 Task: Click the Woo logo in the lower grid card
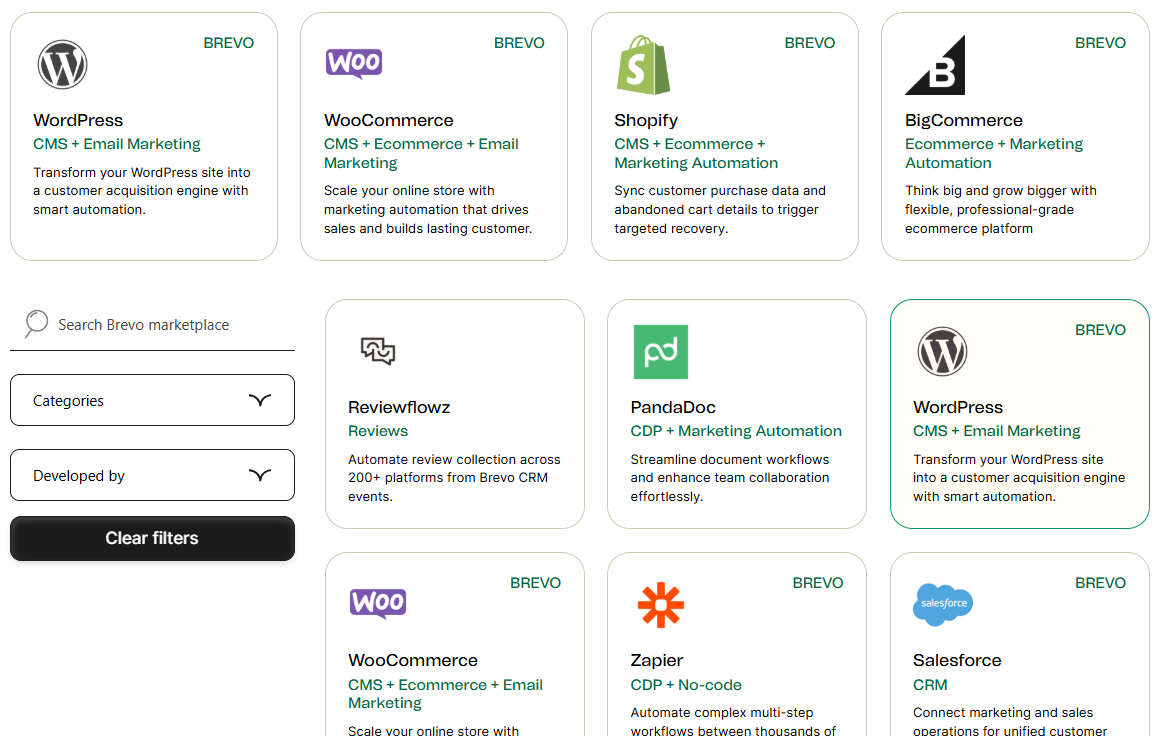click(x=378, y=604)
